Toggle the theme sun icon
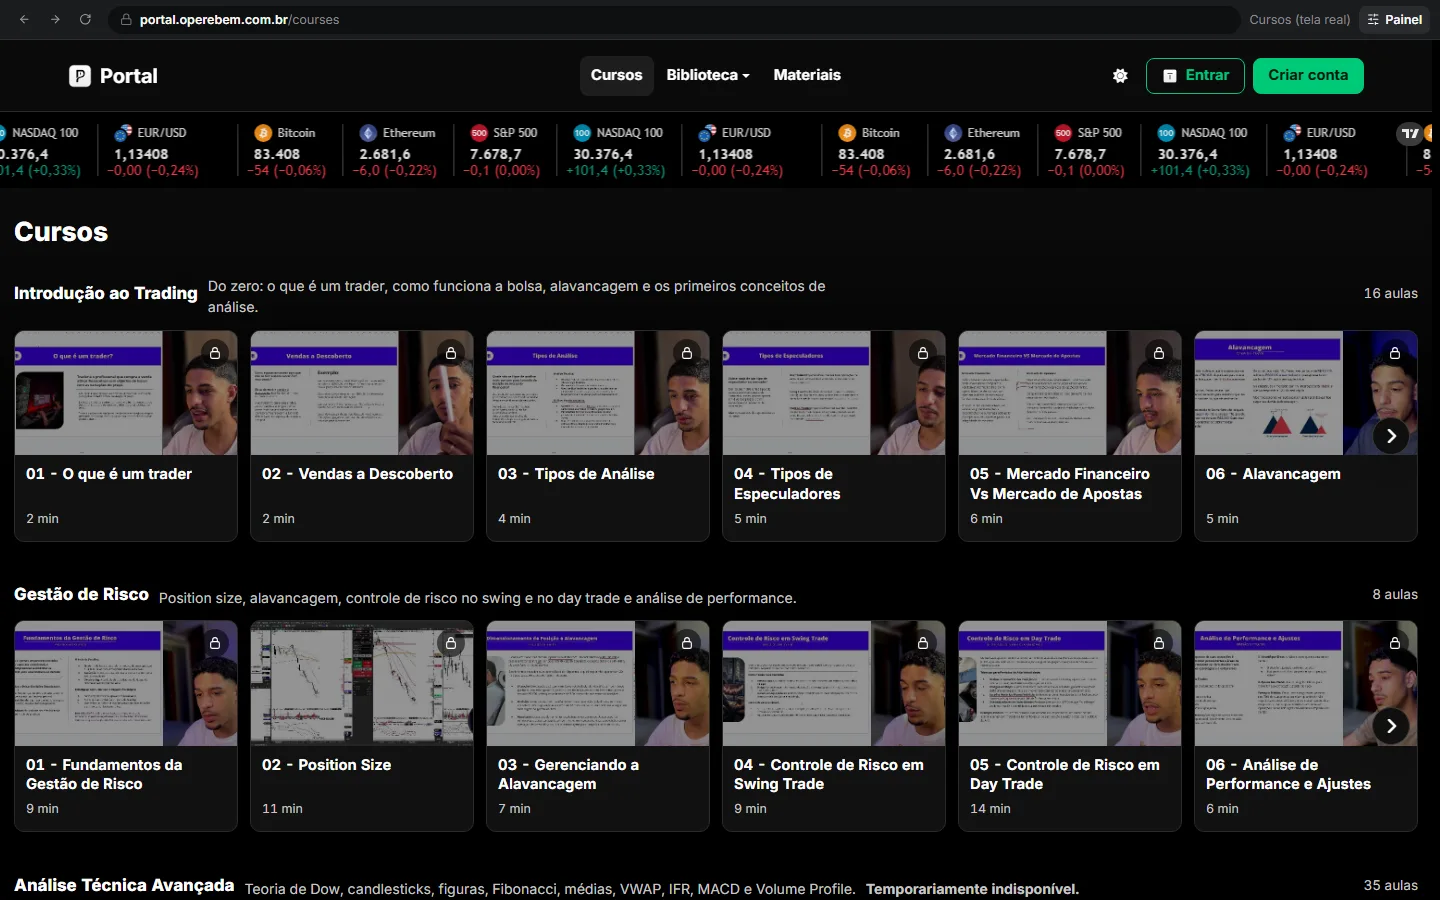The image size is (1440, 900). [1120, 76]
